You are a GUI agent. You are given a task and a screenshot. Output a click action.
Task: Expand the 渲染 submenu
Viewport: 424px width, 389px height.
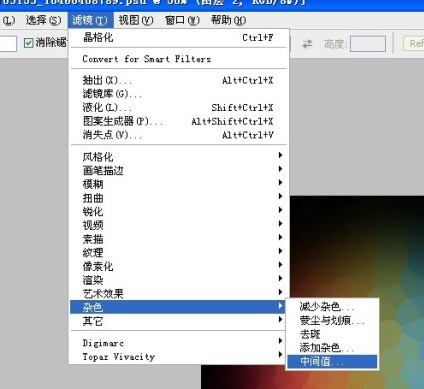pos(178,280)
